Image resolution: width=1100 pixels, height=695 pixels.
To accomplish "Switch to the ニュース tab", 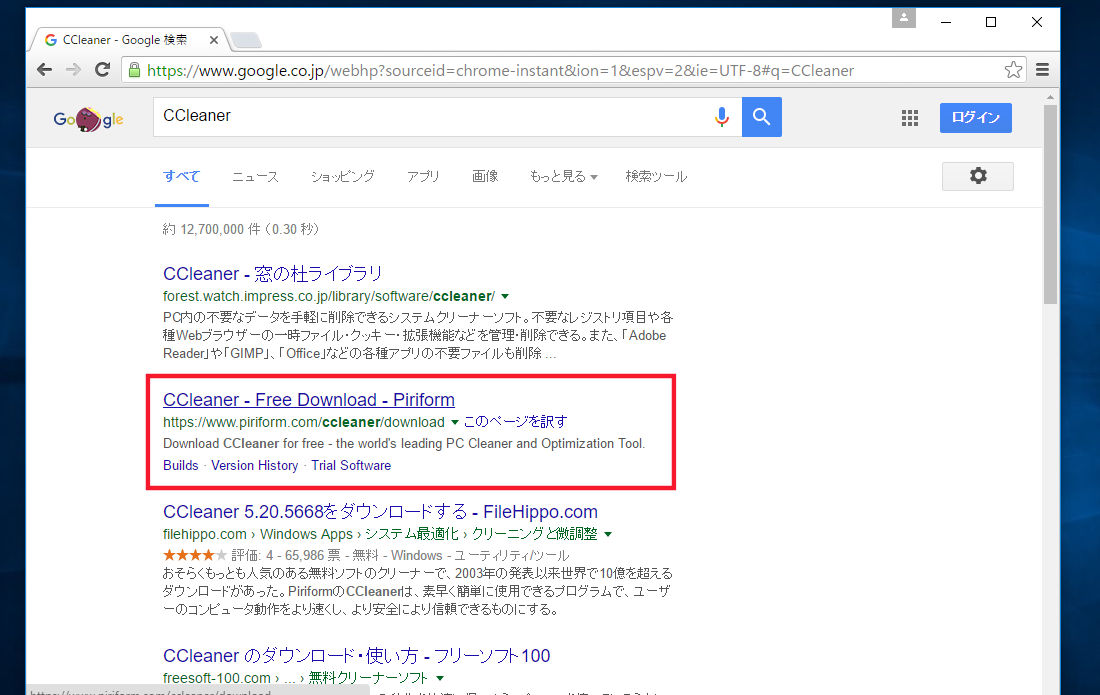I will 255,177.
